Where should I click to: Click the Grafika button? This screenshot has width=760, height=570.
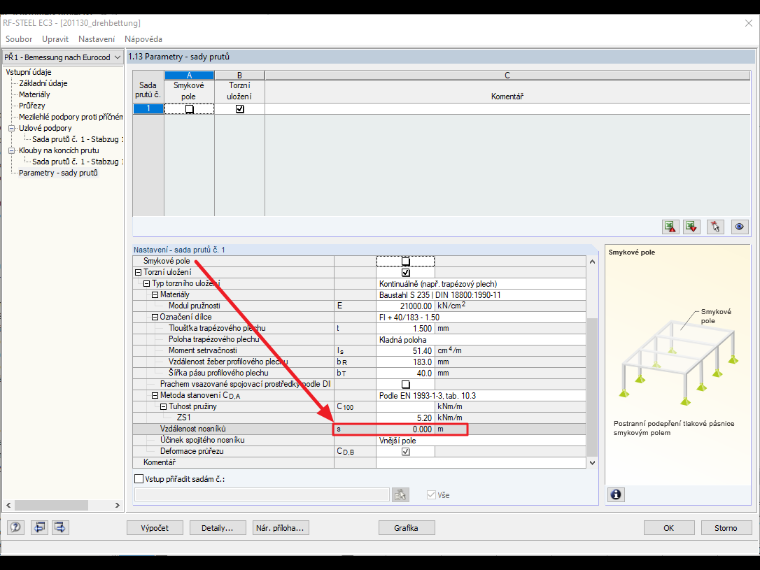tap(406, 528)
